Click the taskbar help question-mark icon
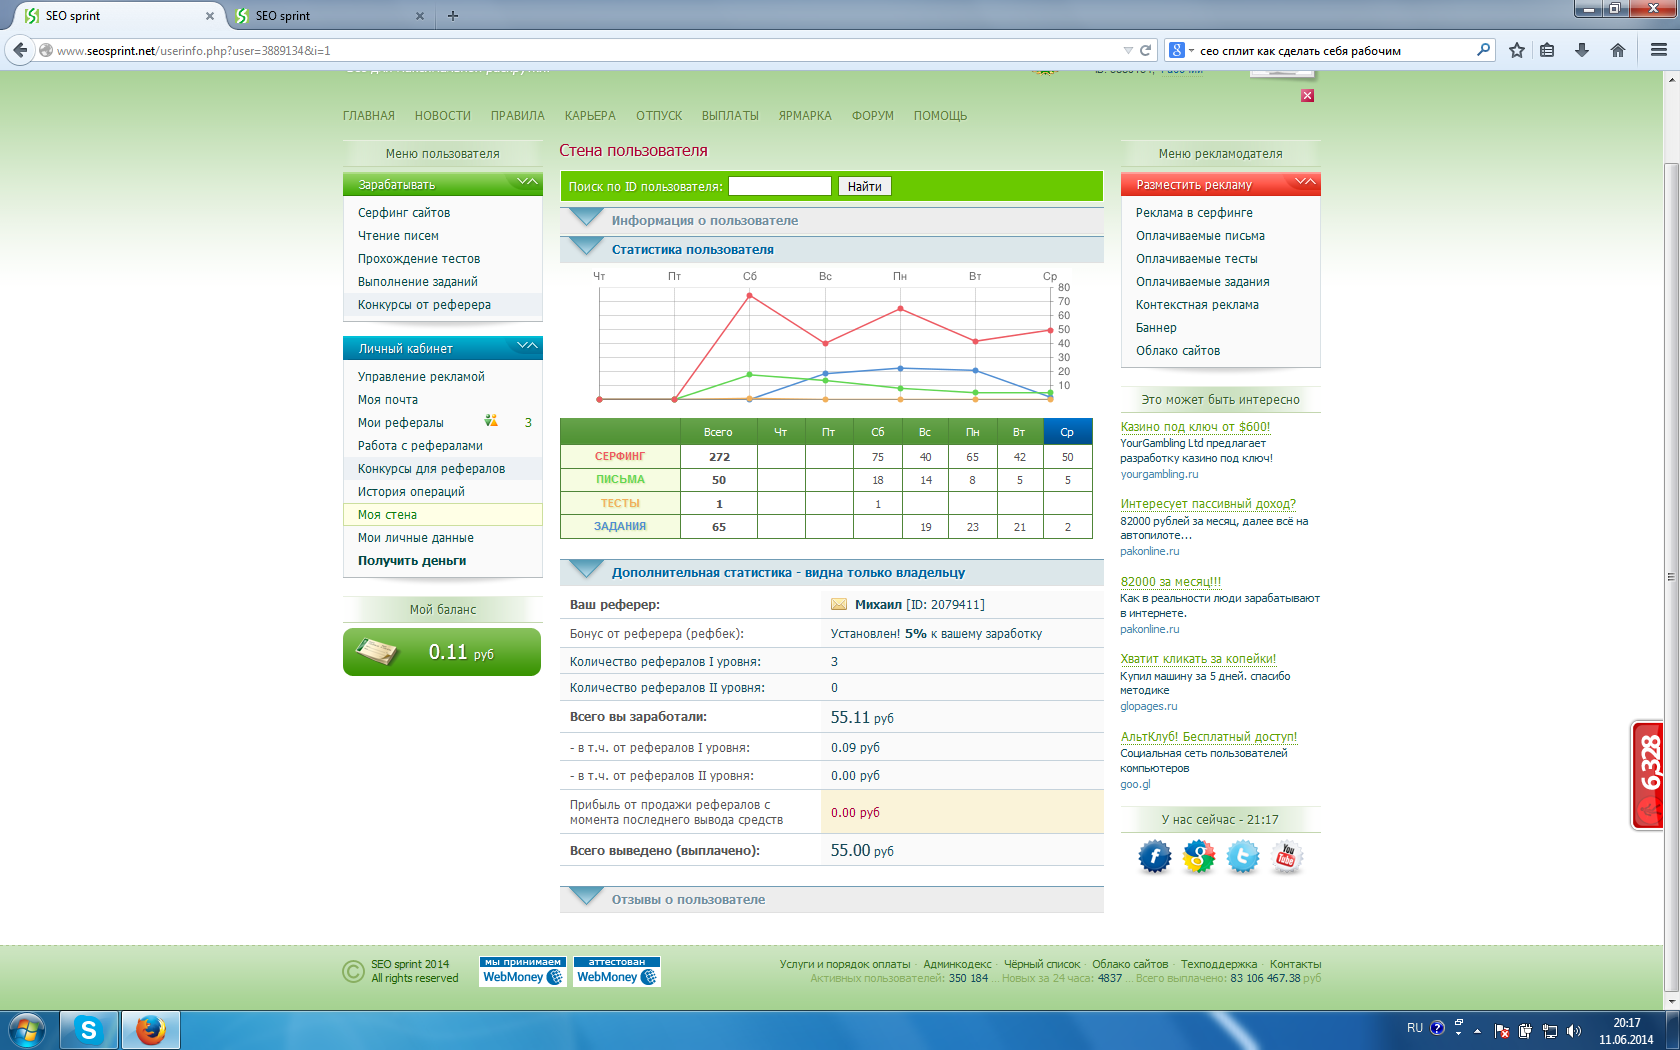Viewport: 1680px width, 1050px height. 1437,1028
